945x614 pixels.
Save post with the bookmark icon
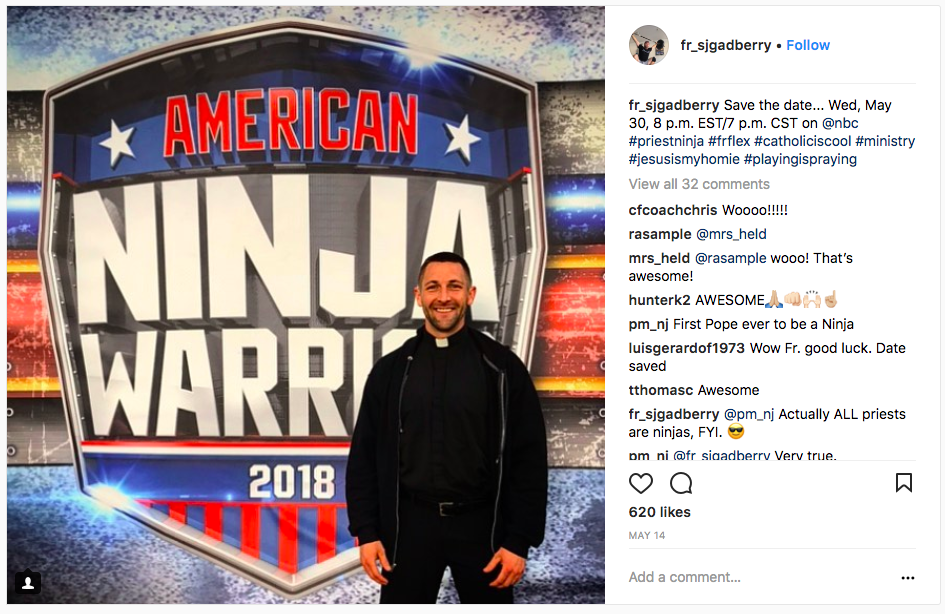point(903,483)
